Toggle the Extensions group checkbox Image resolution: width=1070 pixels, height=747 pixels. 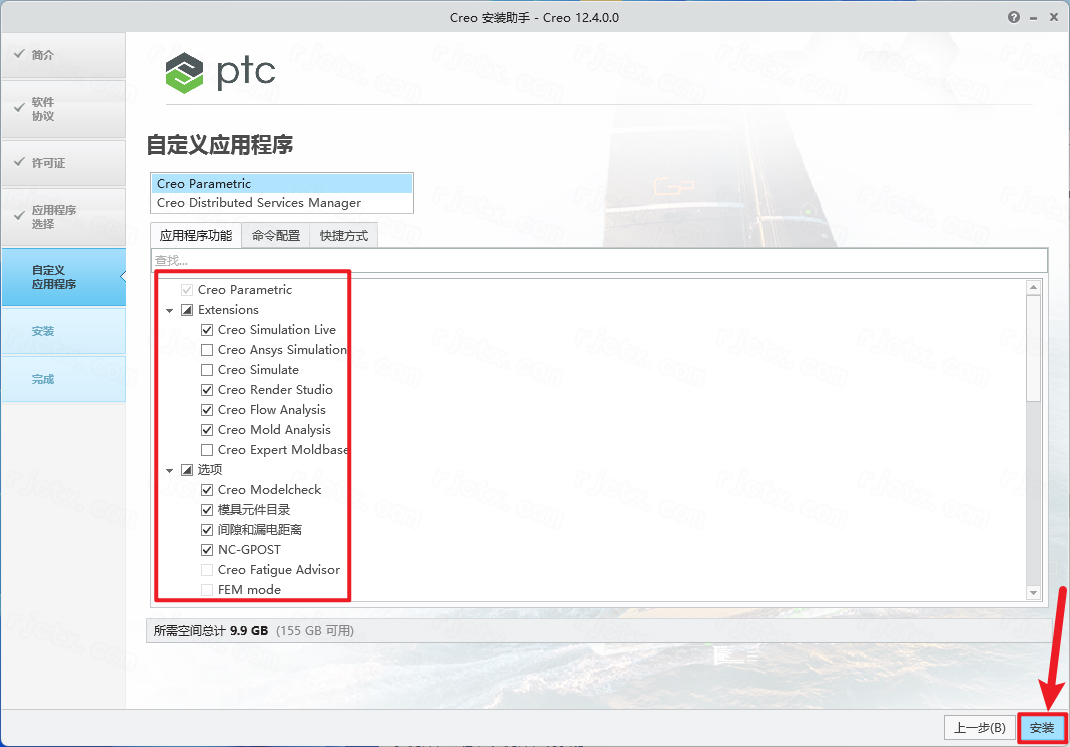pos(187,310)
